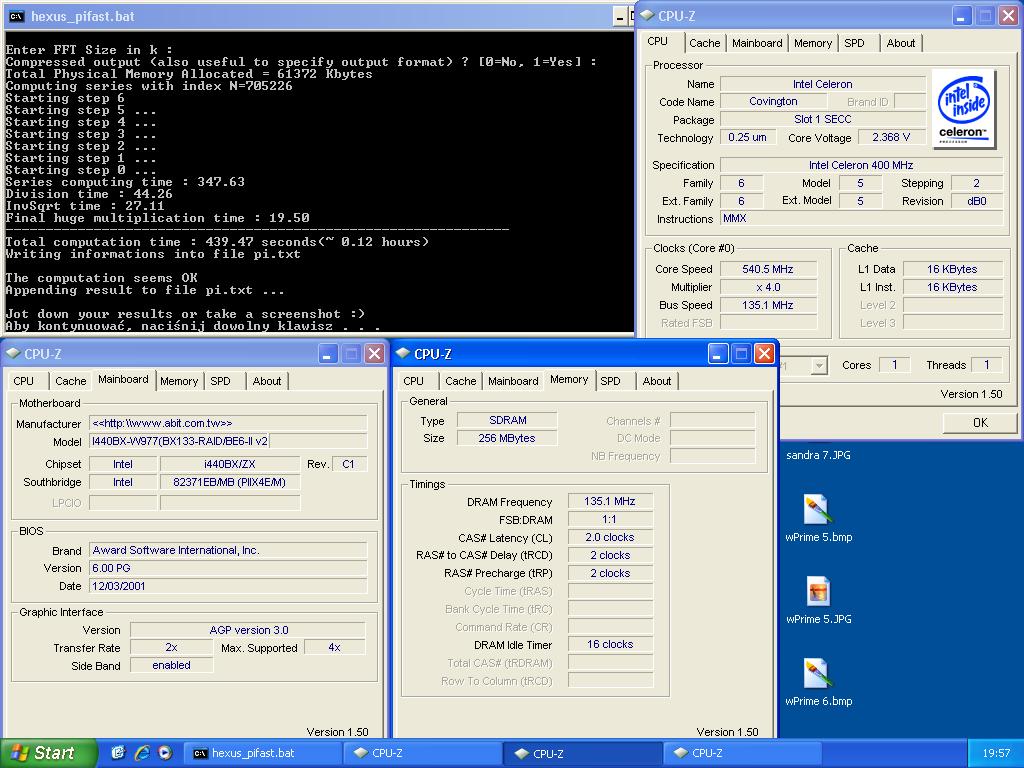Minimize the CPU-Z Mainboard window
The image size is (1024, 768).
(x=328, y=354)
